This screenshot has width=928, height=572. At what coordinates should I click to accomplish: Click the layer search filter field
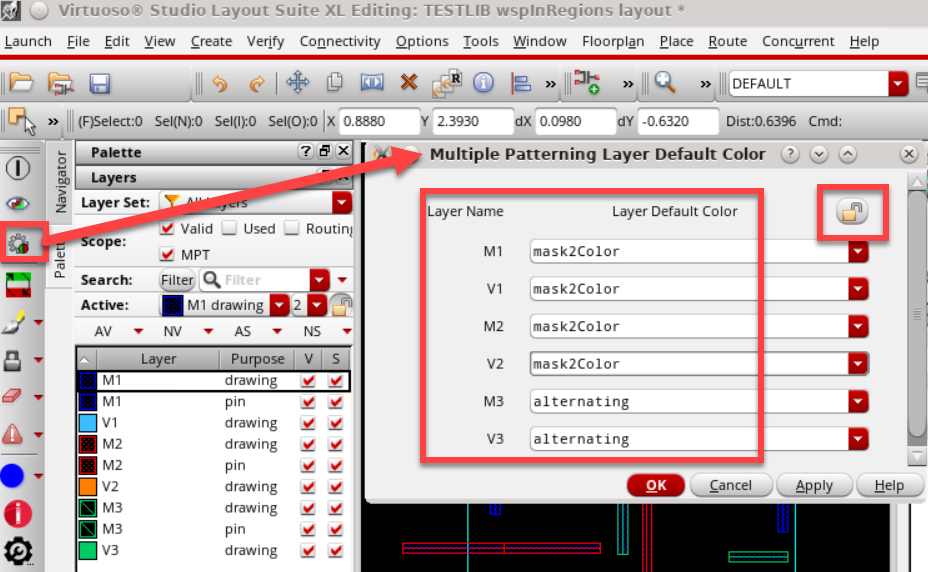[265, 279]
